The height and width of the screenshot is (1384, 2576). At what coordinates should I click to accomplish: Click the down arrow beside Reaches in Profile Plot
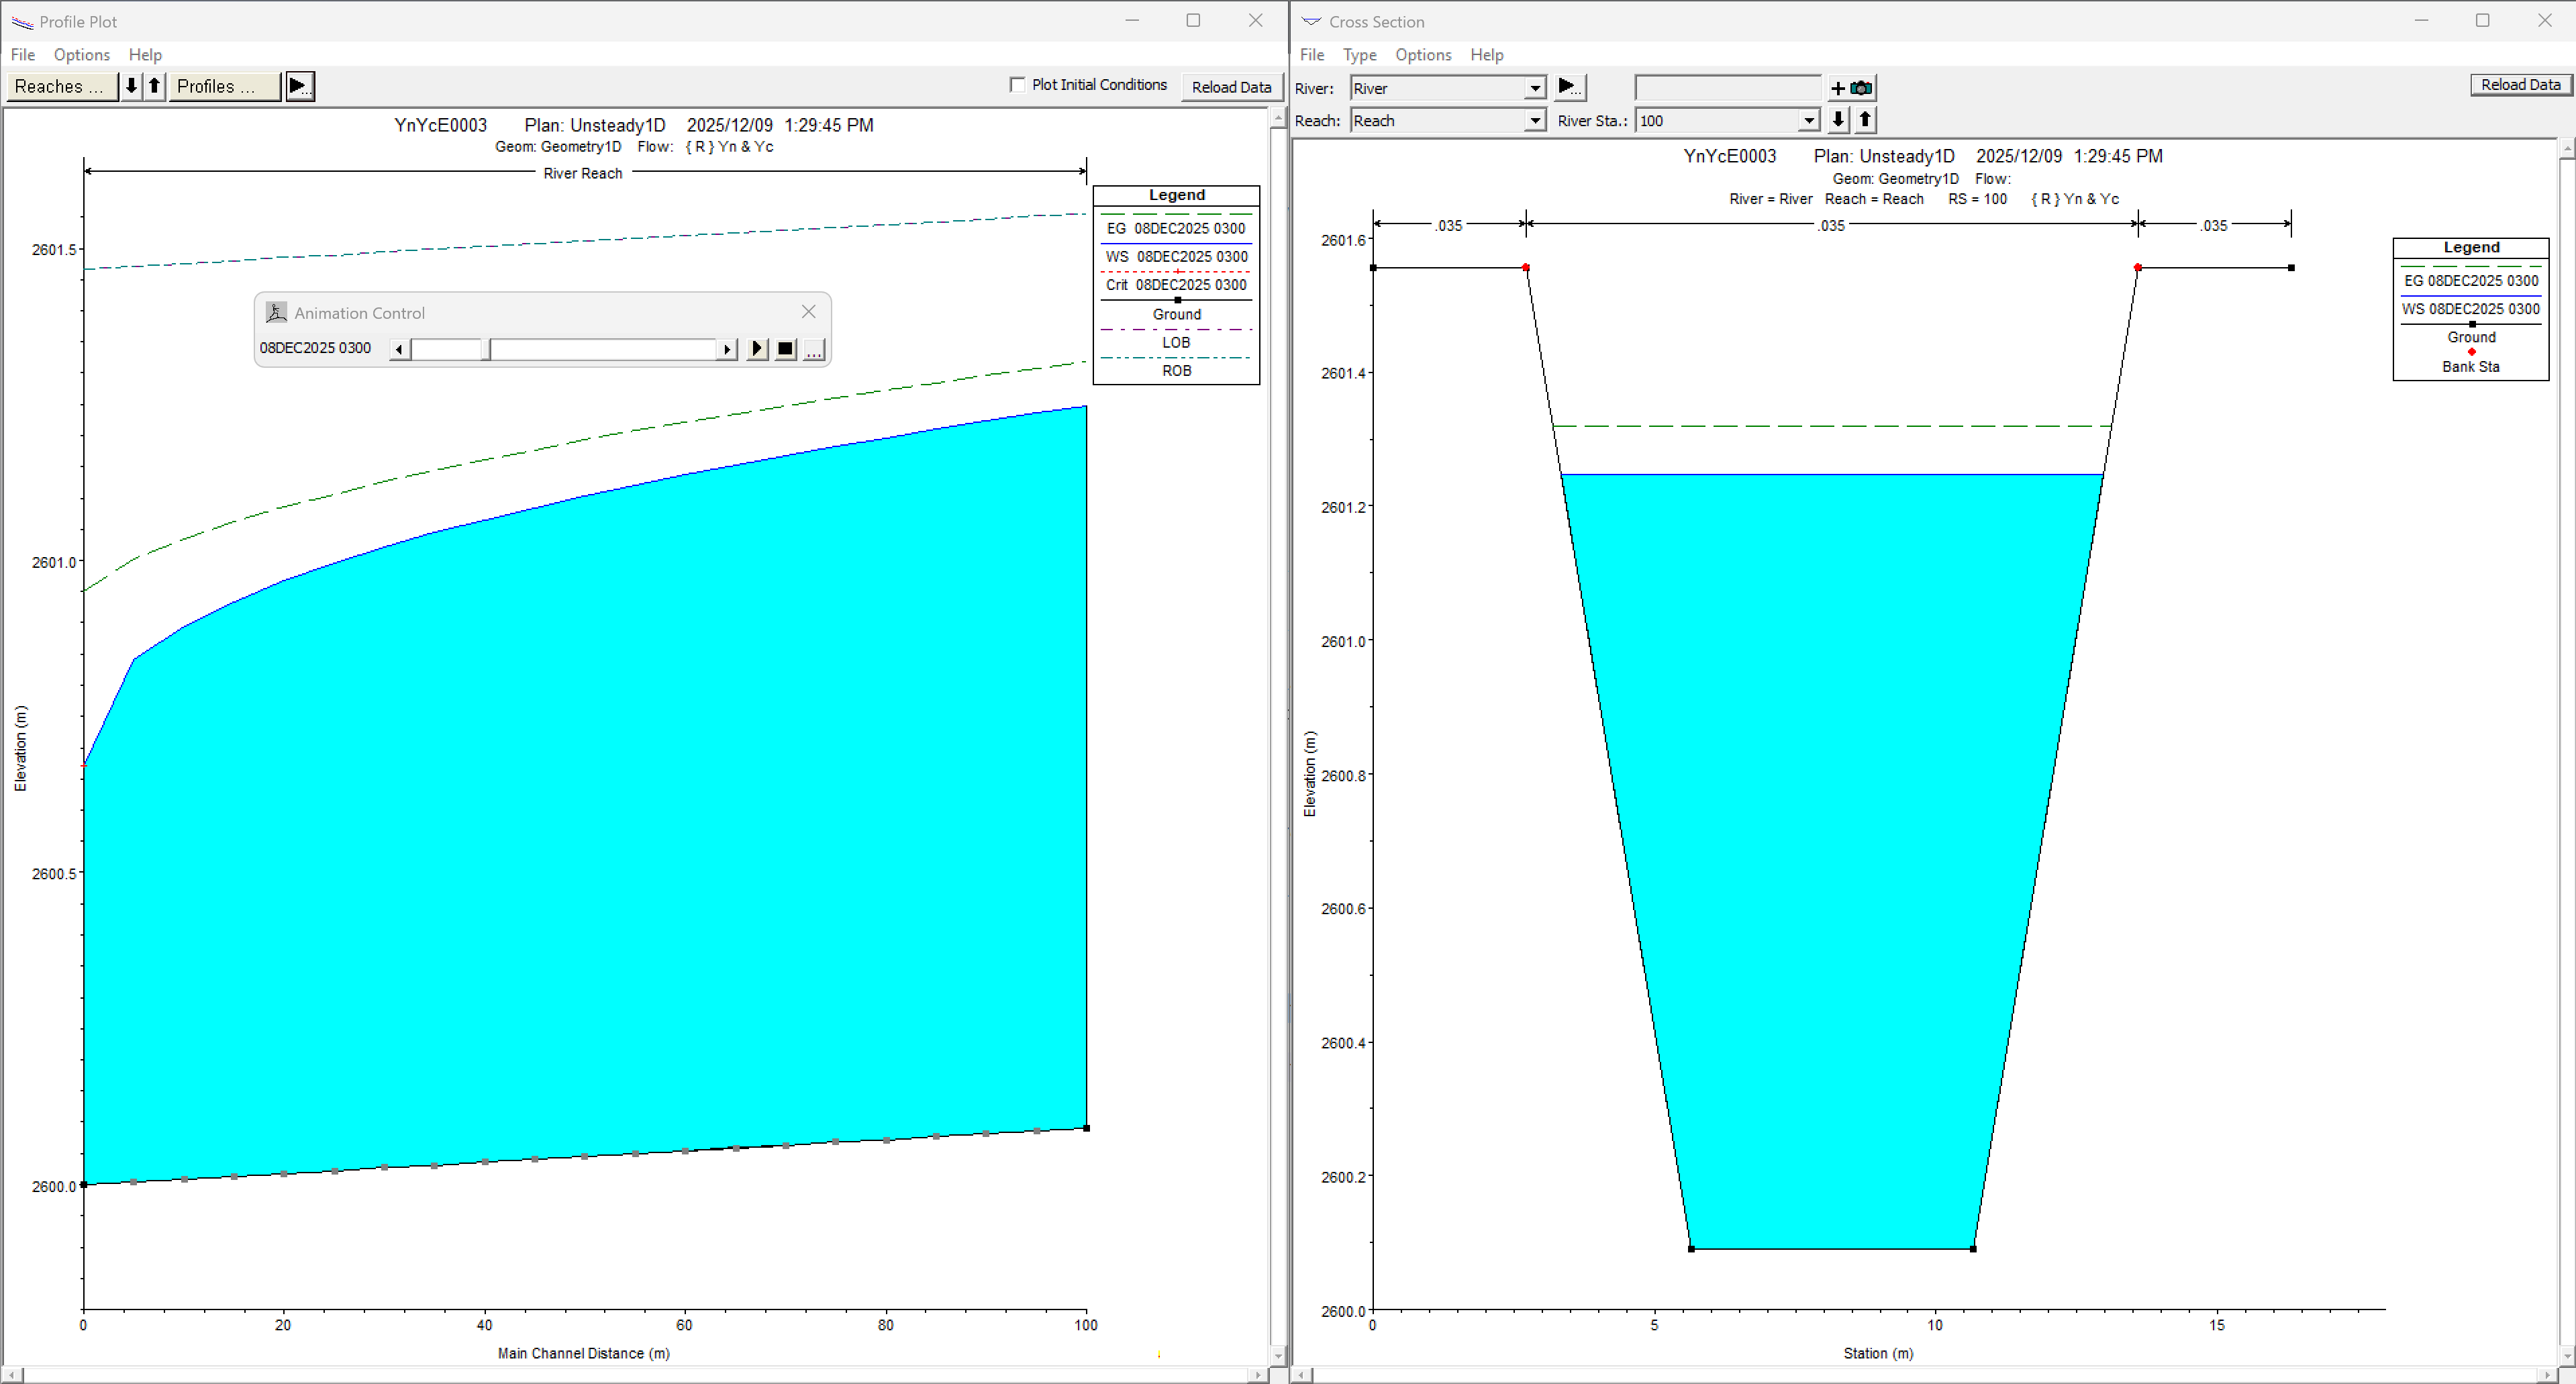click(x=131, y=86)
